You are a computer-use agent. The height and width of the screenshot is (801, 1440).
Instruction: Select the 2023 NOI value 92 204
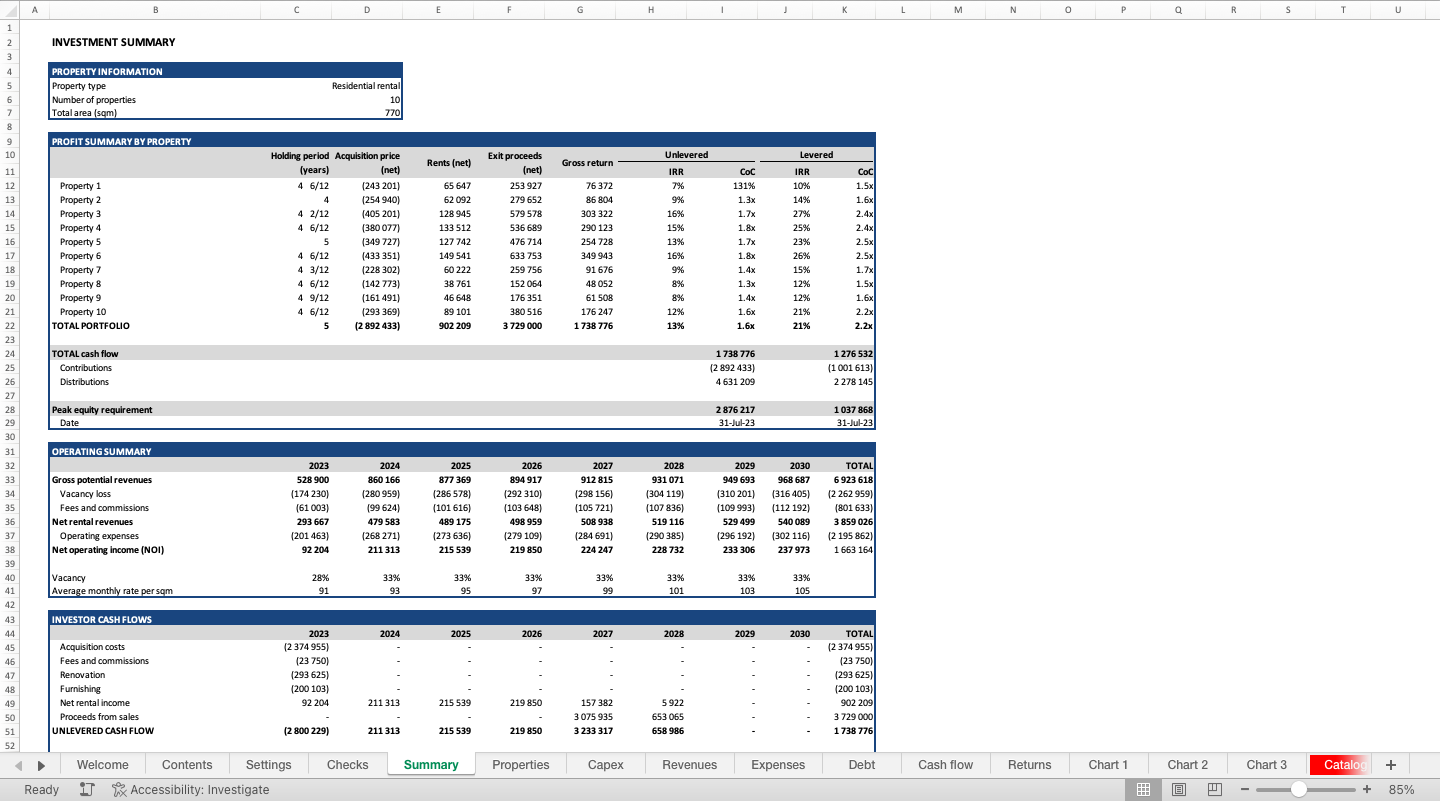[x=314, y=550]
